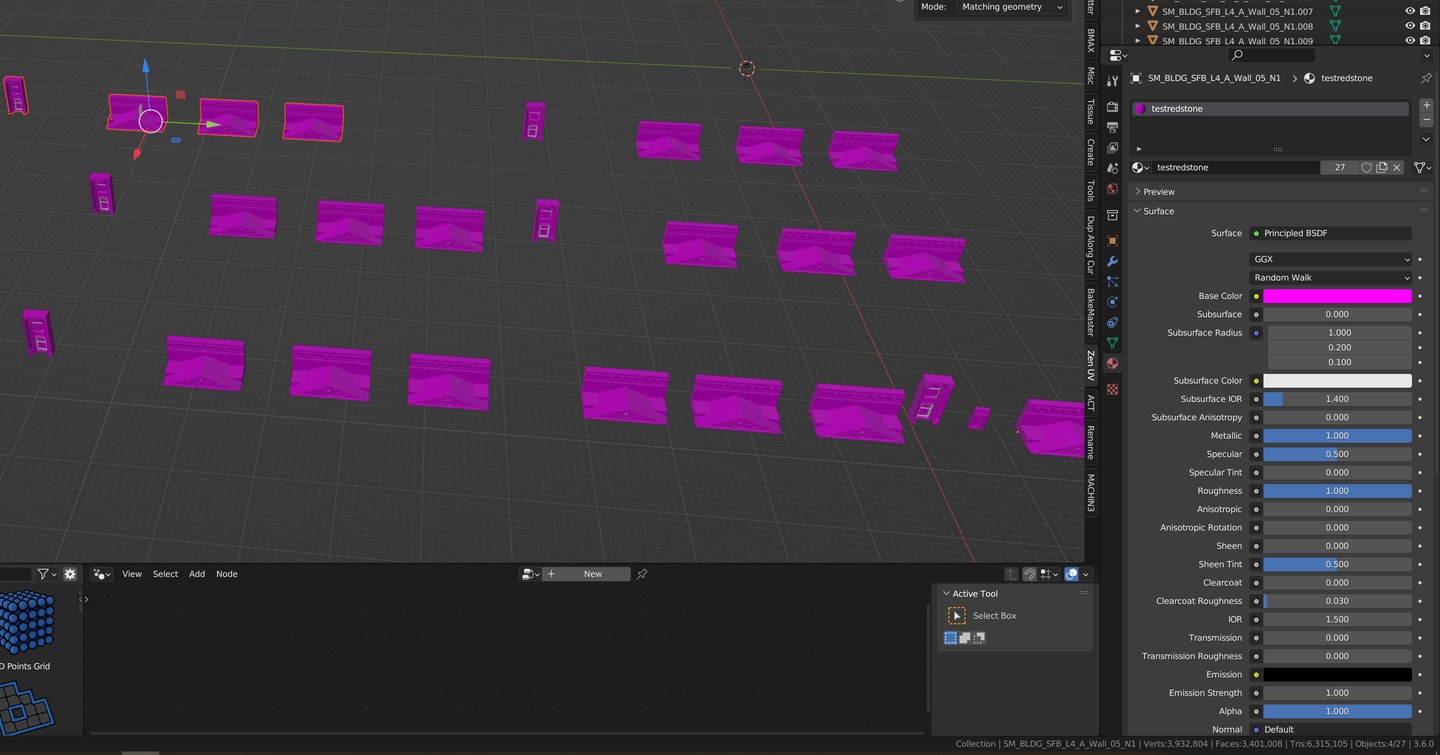The image size is (1440, 755).
Task: Expand the Preview panel
Action: coord(1159,192)
